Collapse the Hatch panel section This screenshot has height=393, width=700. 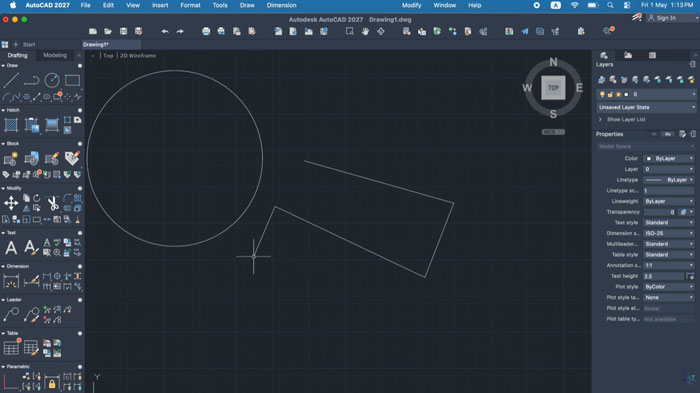(3, 110)
